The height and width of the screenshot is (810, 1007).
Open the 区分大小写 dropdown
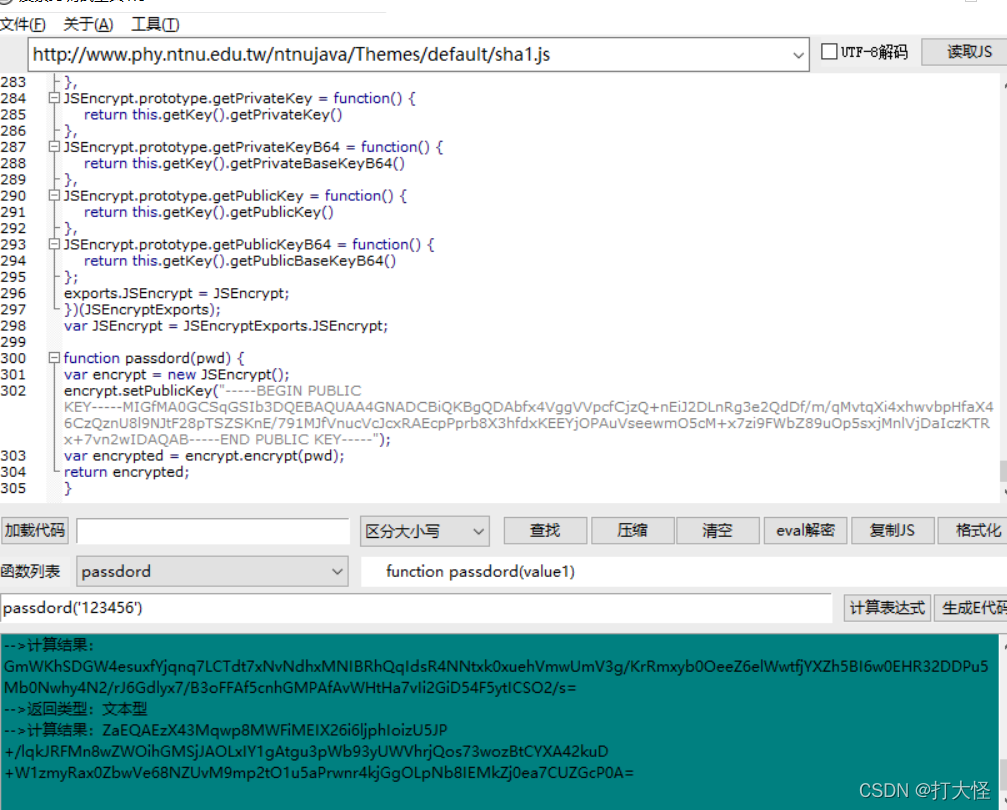point(478,530)
